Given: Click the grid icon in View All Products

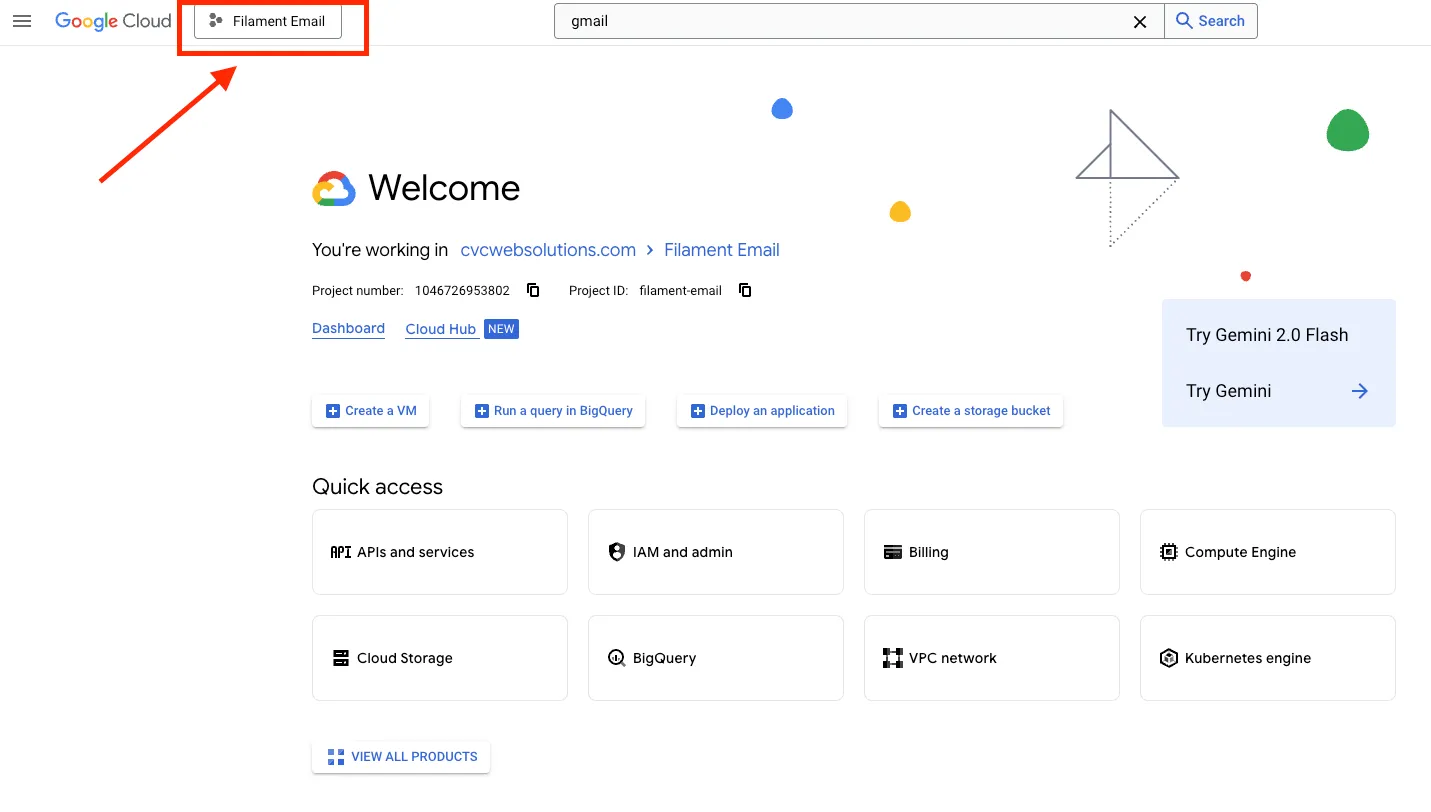Looking at the screenshot, I should coord(336,757).
